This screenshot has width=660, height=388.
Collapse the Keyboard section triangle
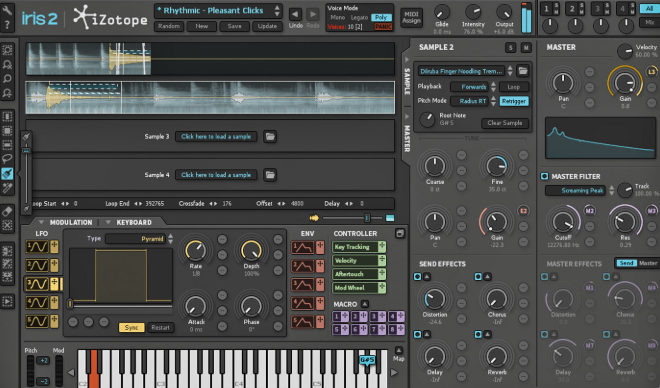[x=108, y=222]
